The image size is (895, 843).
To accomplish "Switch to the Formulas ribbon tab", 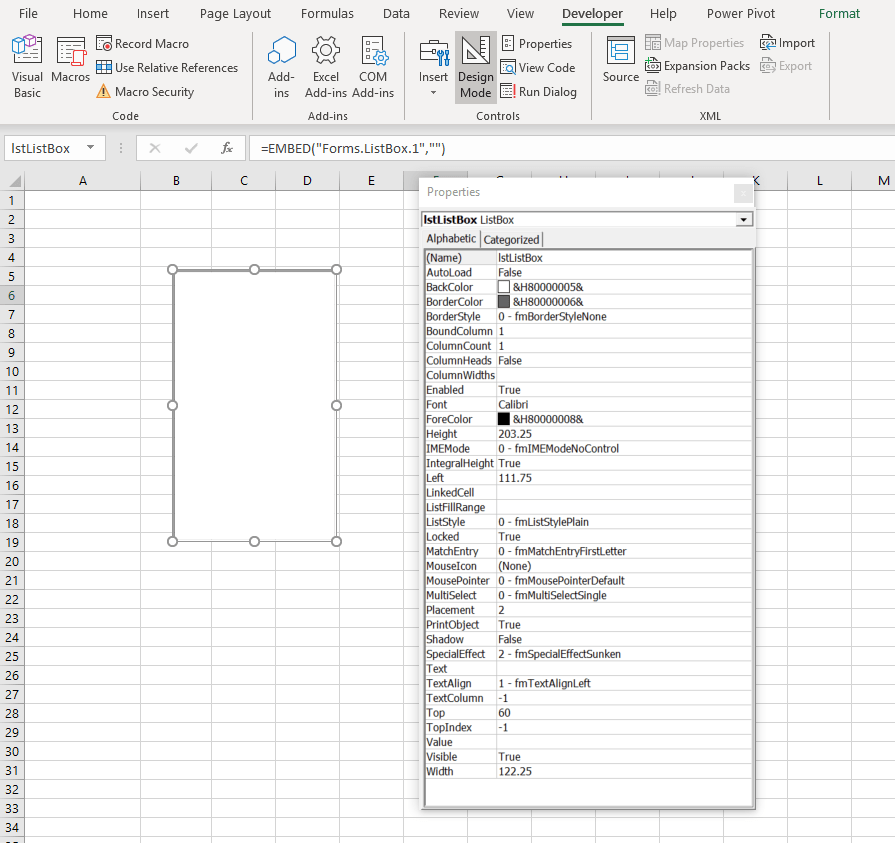I will pyautogui.click(x=327, y=13).
